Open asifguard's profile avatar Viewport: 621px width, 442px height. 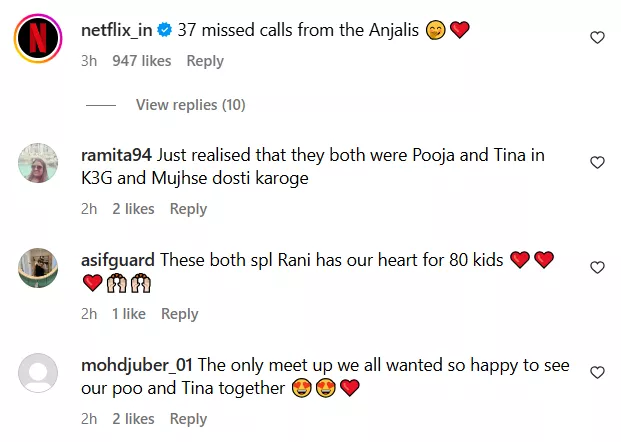pos(38,268)
